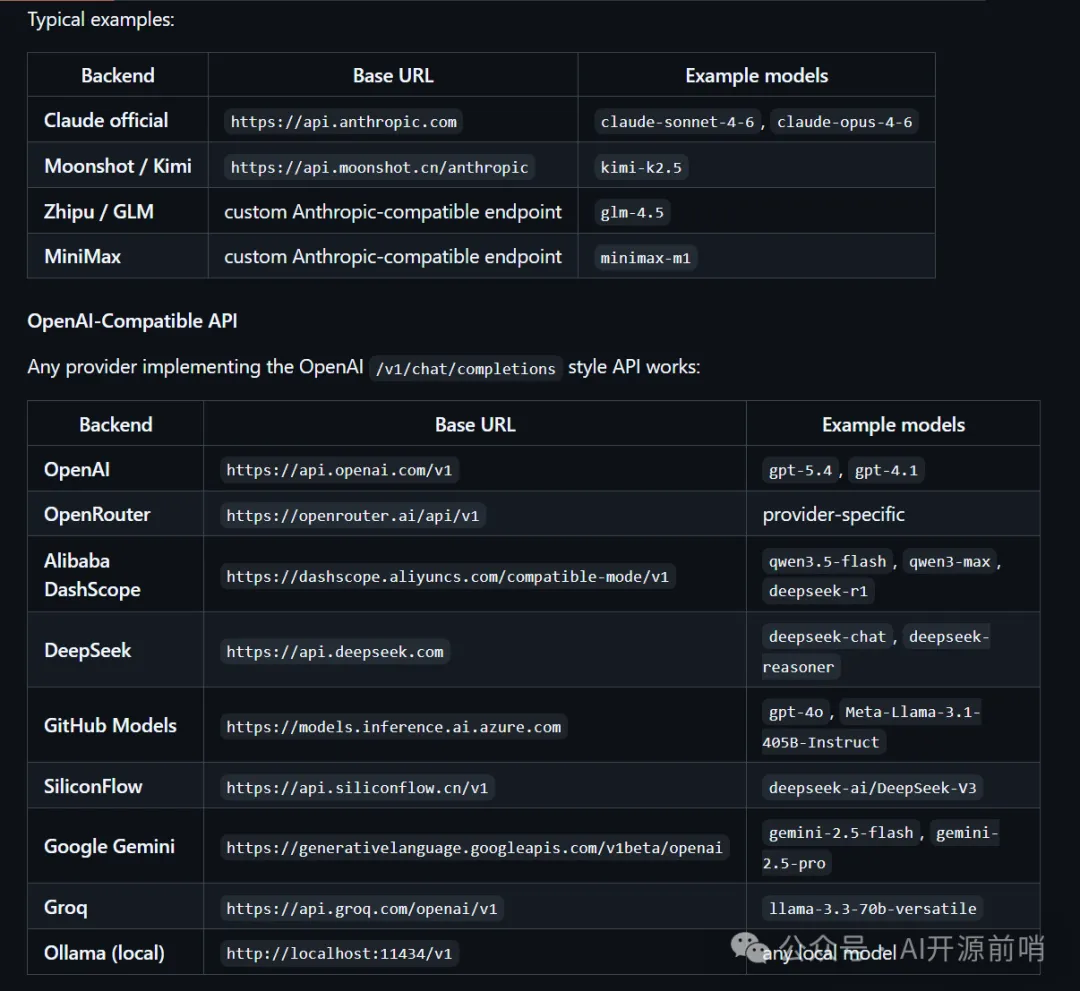
Task: Select the deepseek-chat model code
Action: click(x=827, y=637)
